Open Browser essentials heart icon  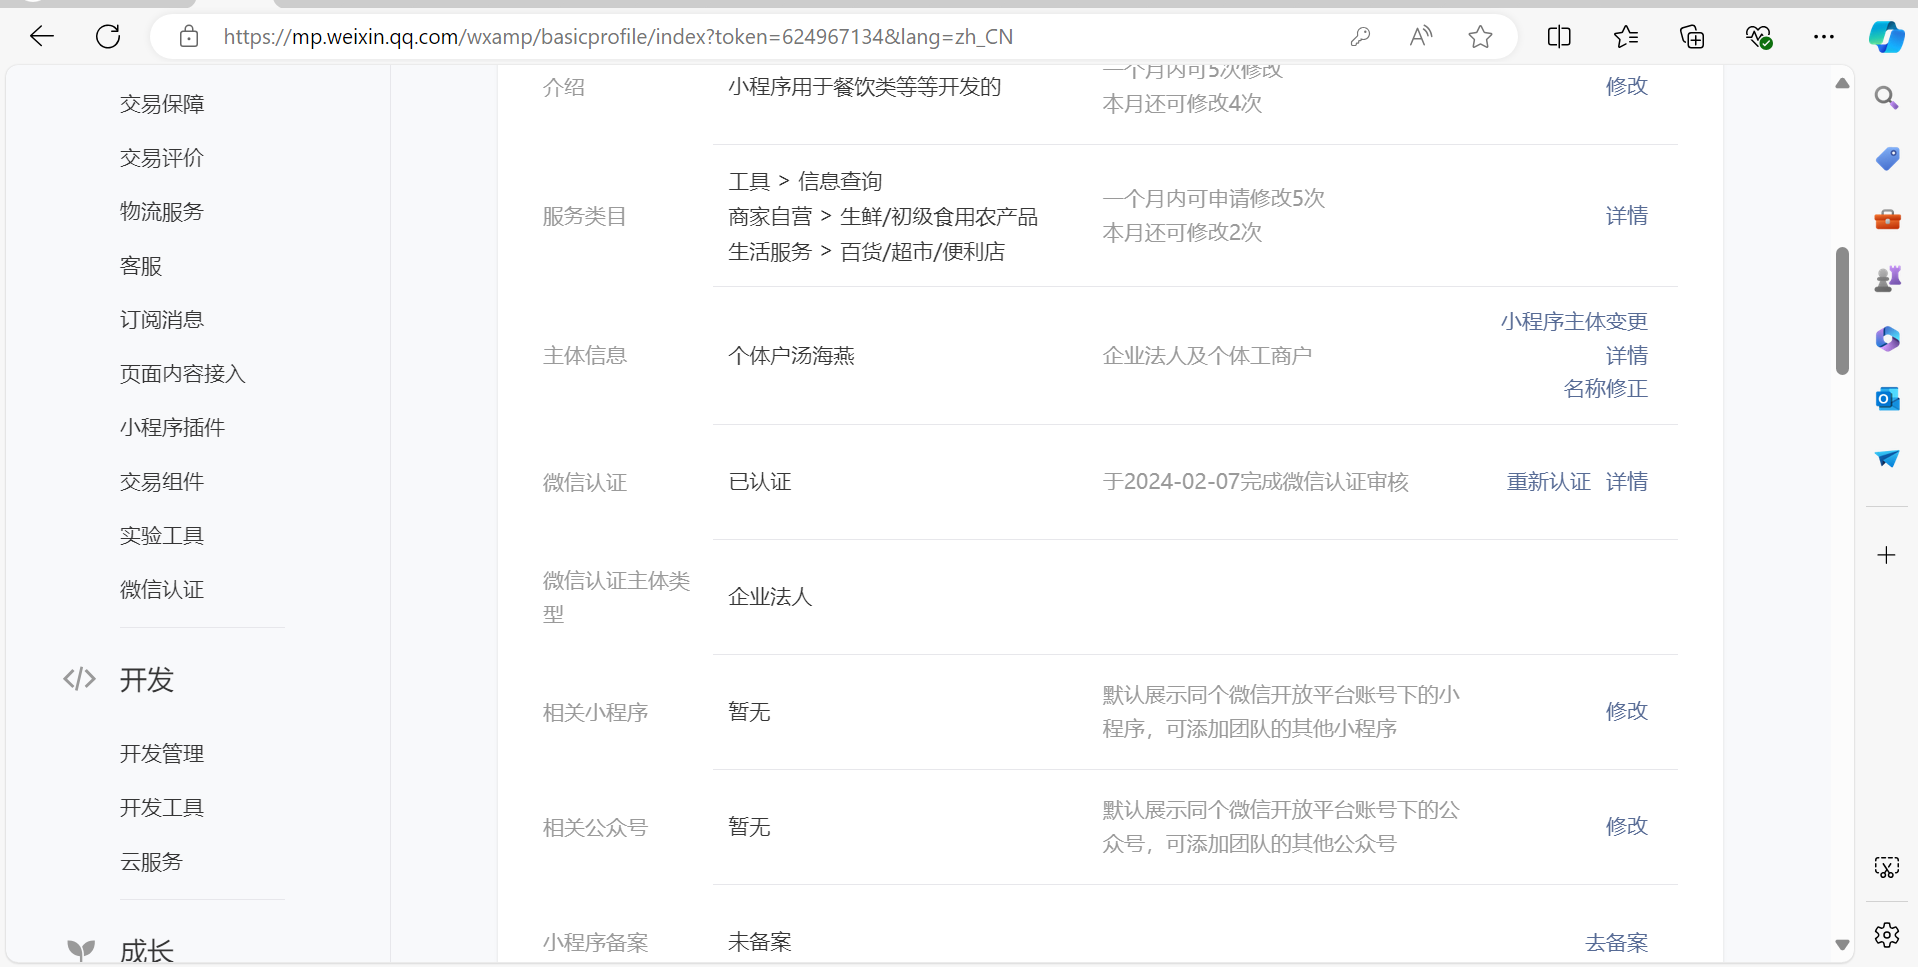(x=1759, y=37)
